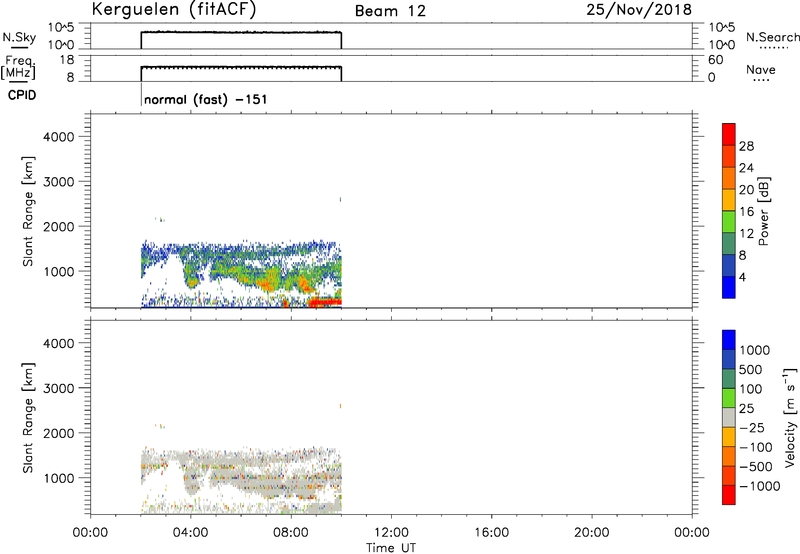Click the CPID marker line before 'normal (fast)'
Screen dimensions: 800x554
point(141,95)
